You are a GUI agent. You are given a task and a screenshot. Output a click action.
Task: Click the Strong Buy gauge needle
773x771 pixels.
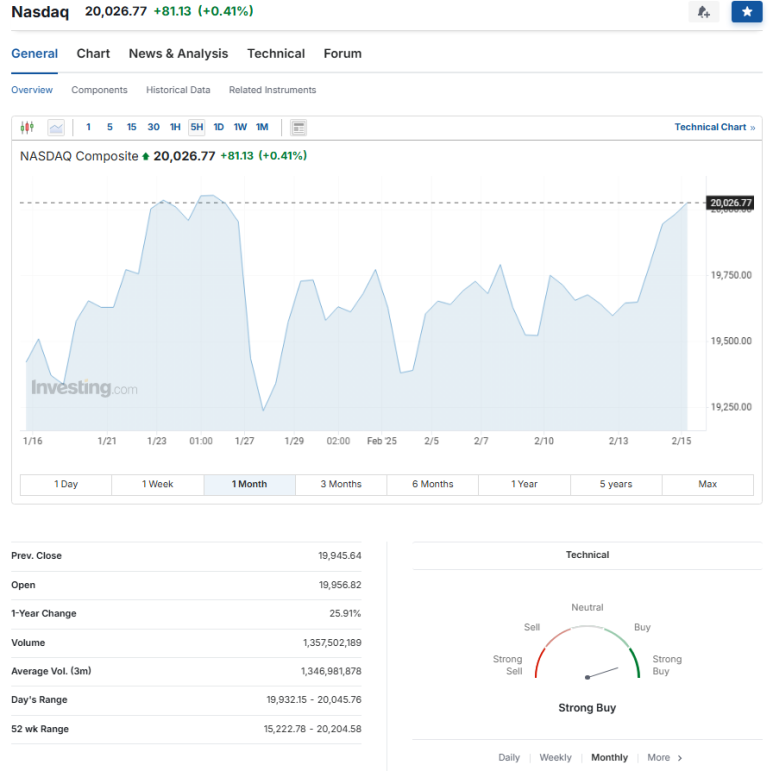tap(601, 673)
